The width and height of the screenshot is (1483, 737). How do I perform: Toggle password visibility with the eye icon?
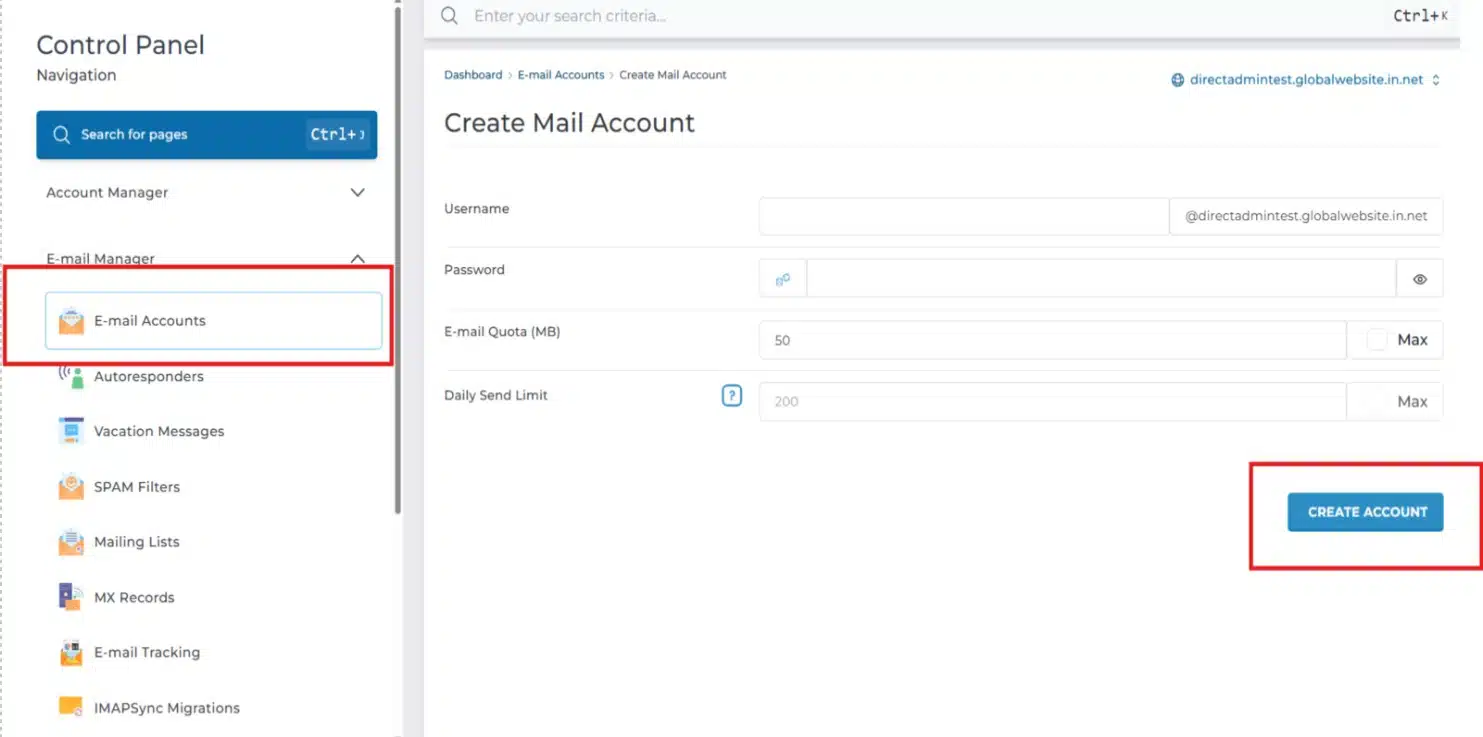click(1420, 278)
